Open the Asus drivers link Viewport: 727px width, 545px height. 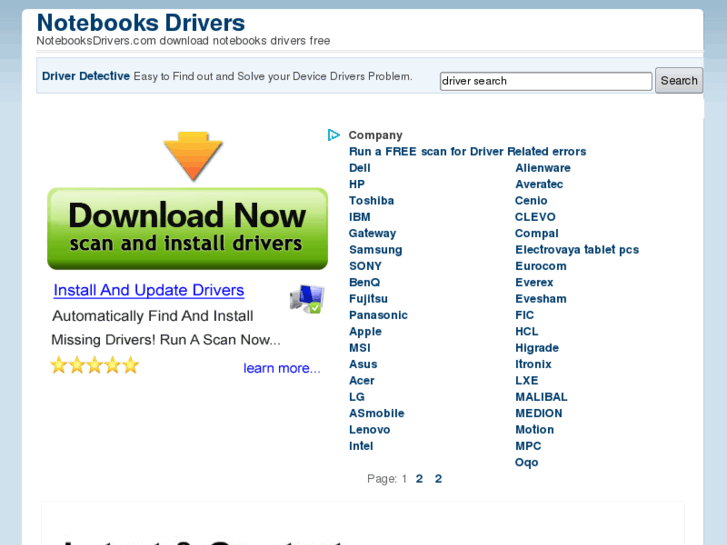pyautogui.click(x=363, y=364)
